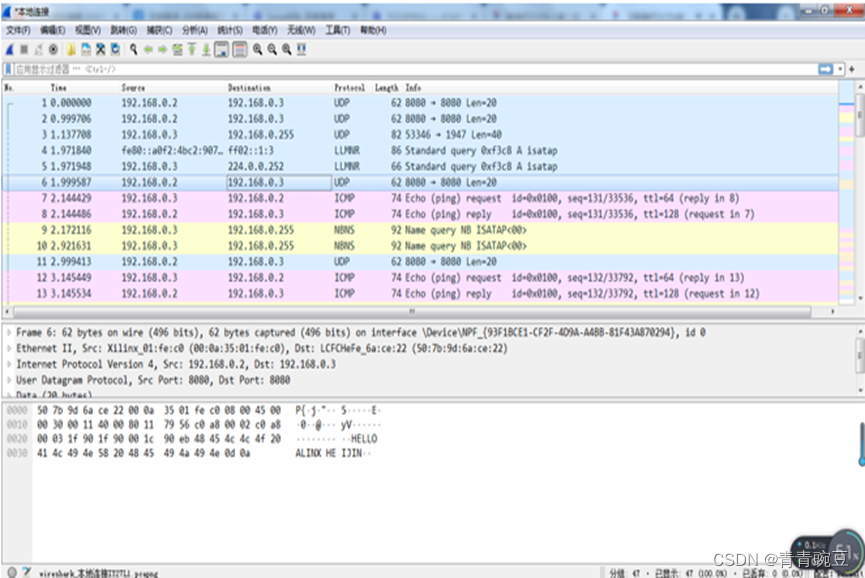Viewport: 865px width, 578px height.
Task: Sort packets by Source column header
Action: pyautogui.click(x=133, y=88)
